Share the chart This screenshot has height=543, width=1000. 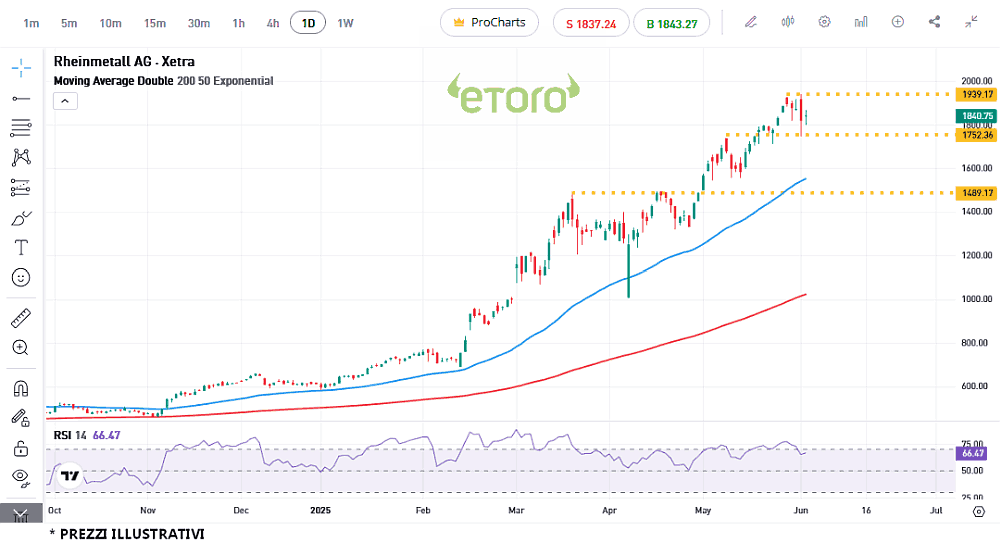pyautogui.click(x=934, y=22)
